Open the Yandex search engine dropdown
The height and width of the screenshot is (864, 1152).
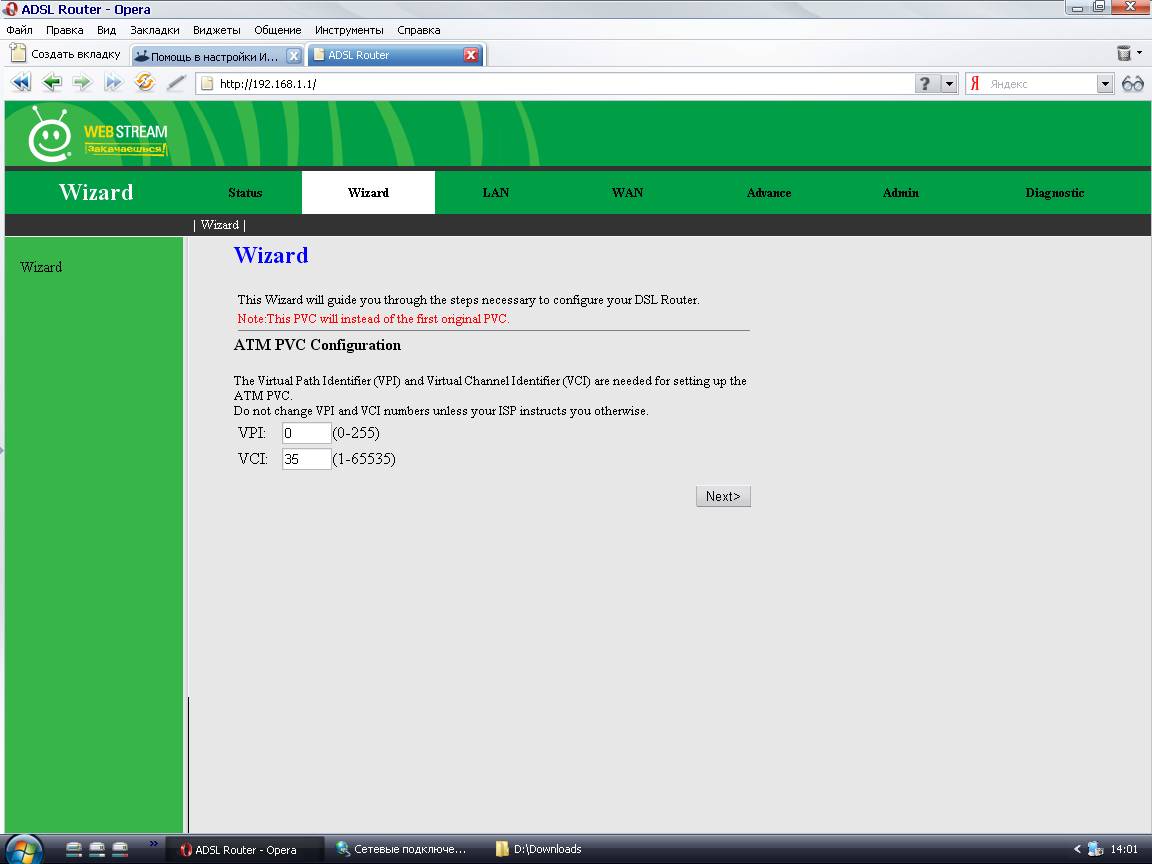click(x=1105, y=84)
